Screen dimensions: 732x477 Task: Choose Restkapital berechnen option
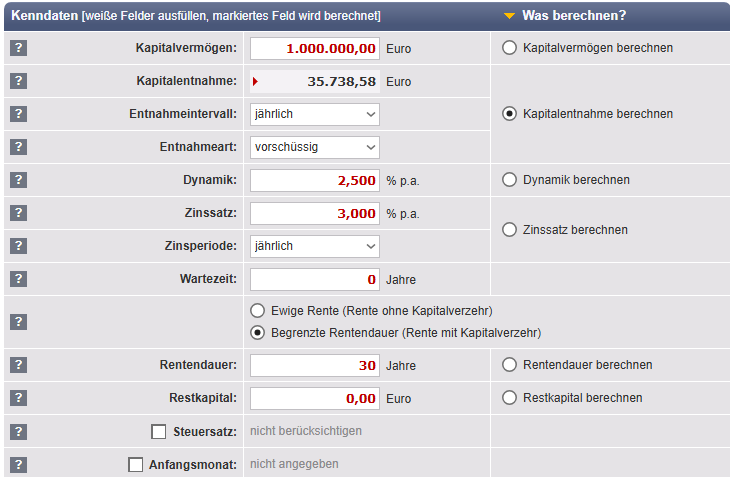(x=509, y=398)
